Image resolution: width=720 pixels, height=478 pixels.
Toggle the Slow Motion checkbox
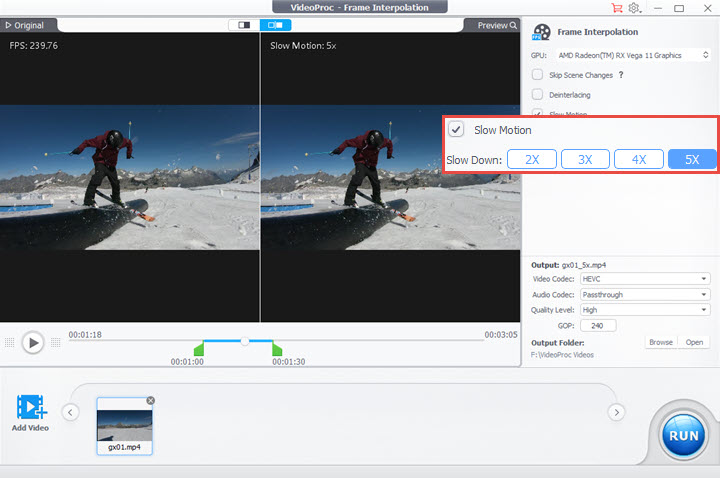point(456,130)
